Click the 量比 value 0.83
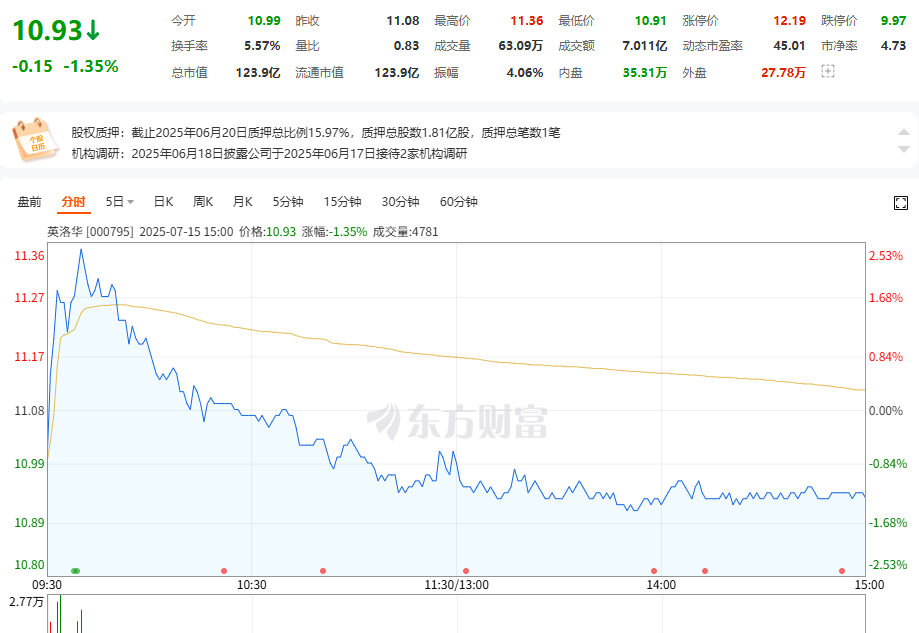This screenshot has height=633, width=919. tap(406, 46)
